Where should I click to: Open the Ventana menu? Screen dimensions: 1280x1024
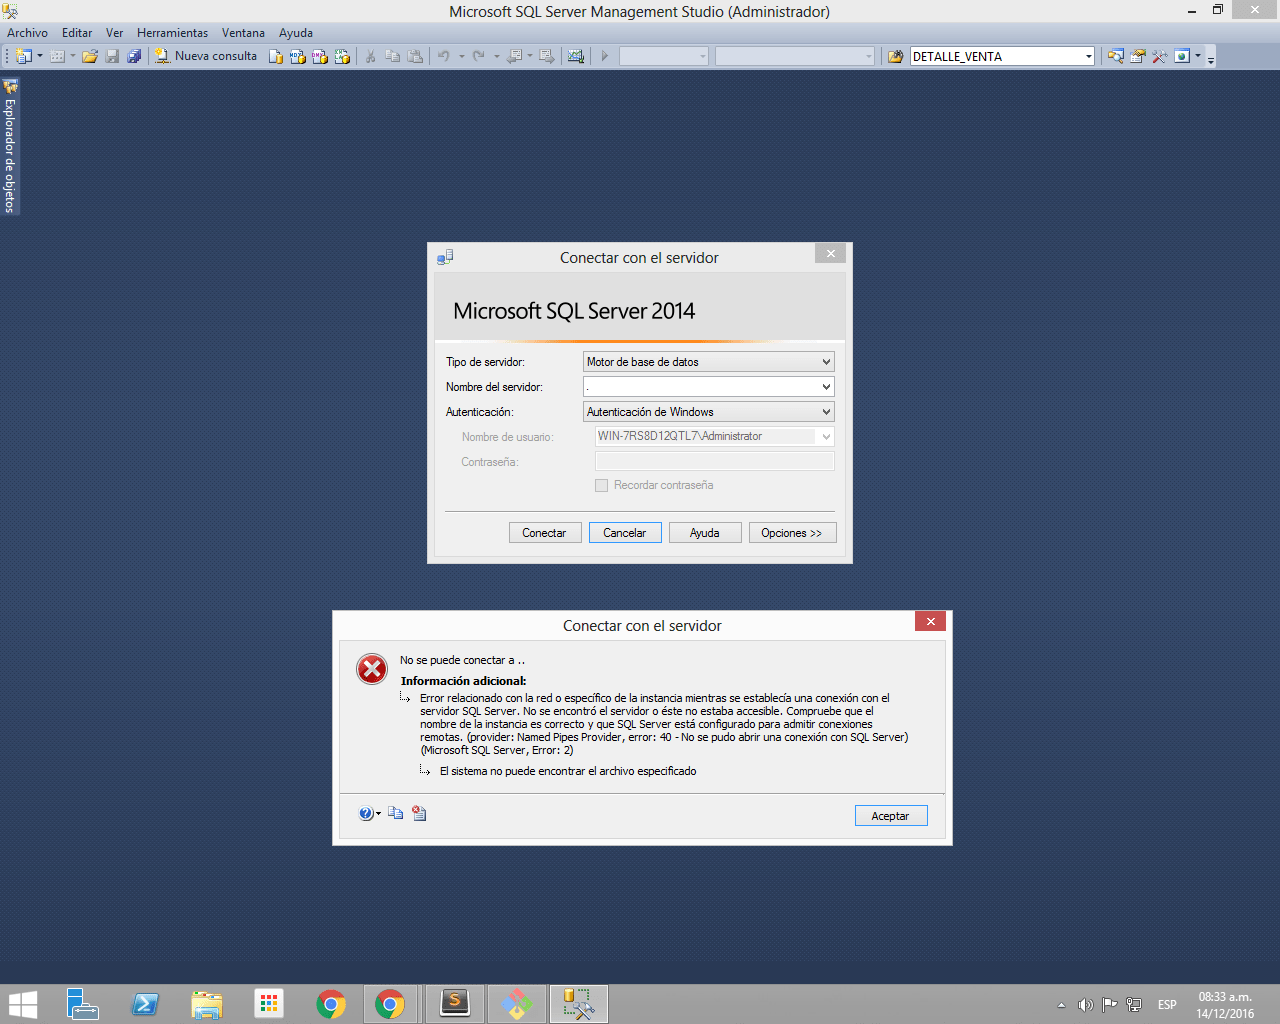click(x=243, y=33)
